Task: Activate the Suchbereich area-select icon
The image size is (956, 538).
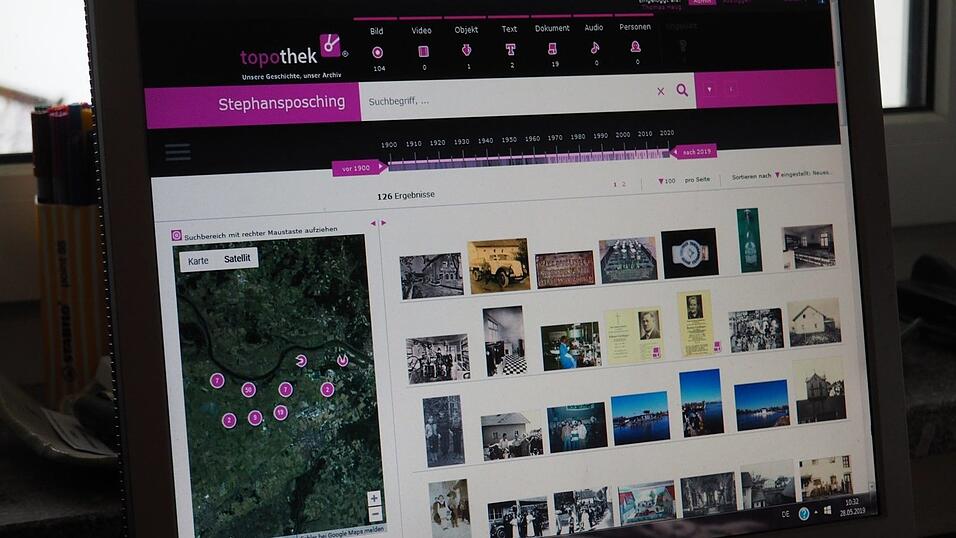Action: tap(176, 235)
